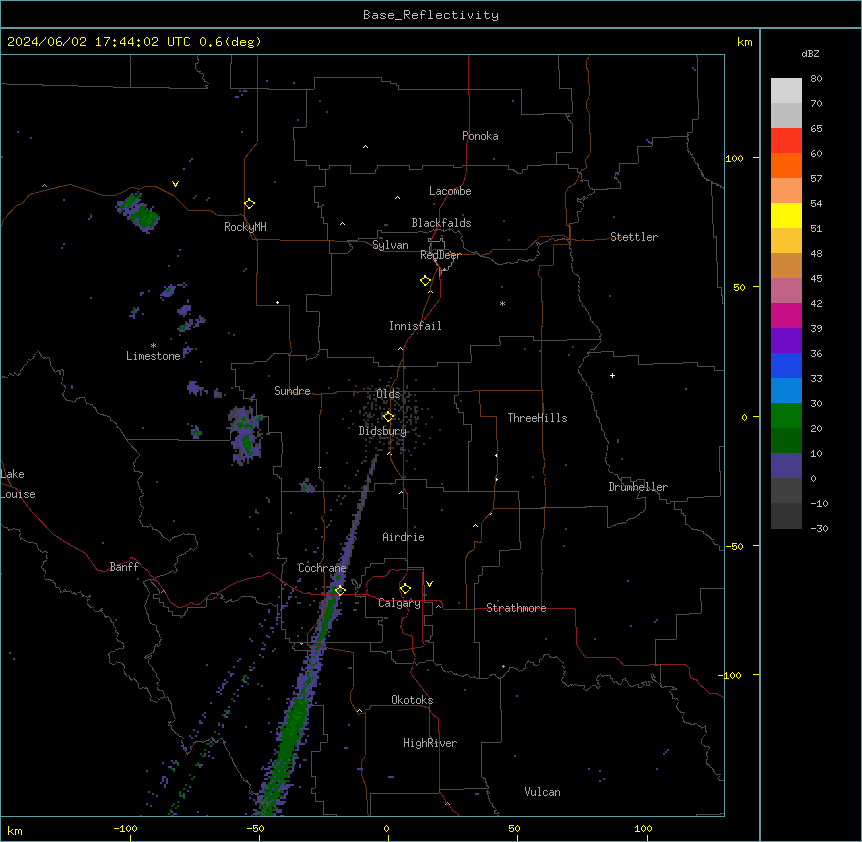Pick the light blue swatch between 33 and 30

pos(786,391)
